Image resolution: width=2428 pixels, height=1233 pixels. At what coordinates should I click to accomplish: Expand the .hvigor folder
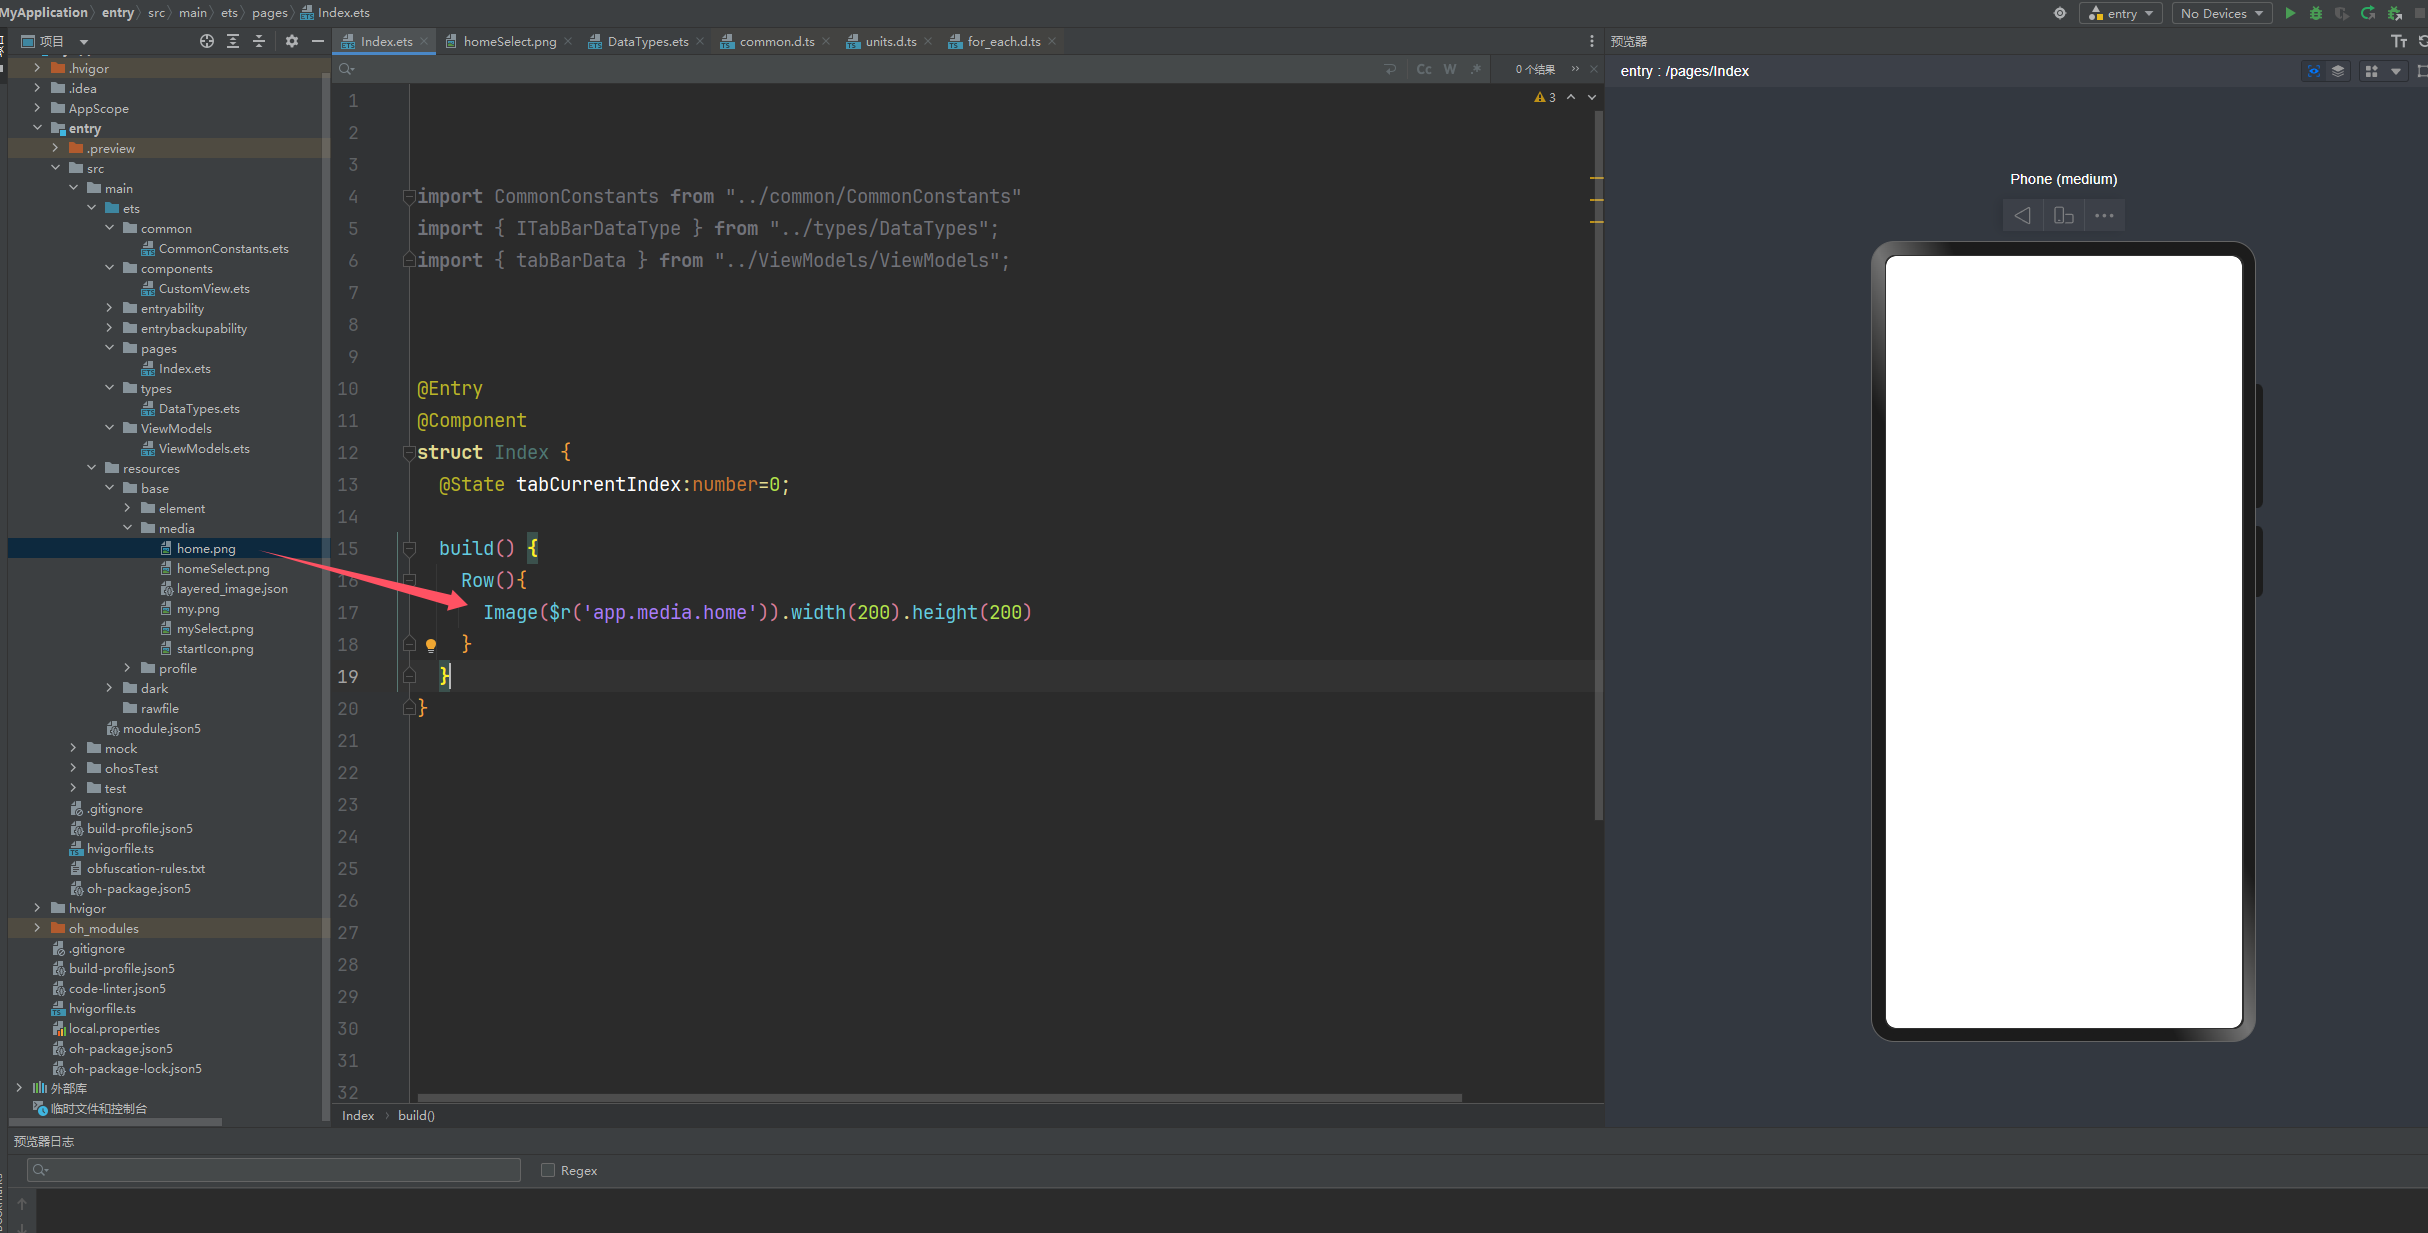click(x=37, y=68)
